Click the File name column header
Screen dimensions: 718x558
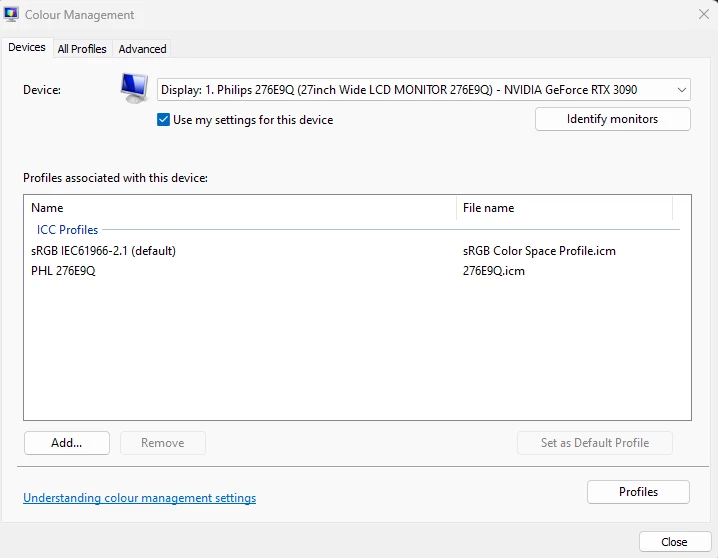(x=565, y=208)
